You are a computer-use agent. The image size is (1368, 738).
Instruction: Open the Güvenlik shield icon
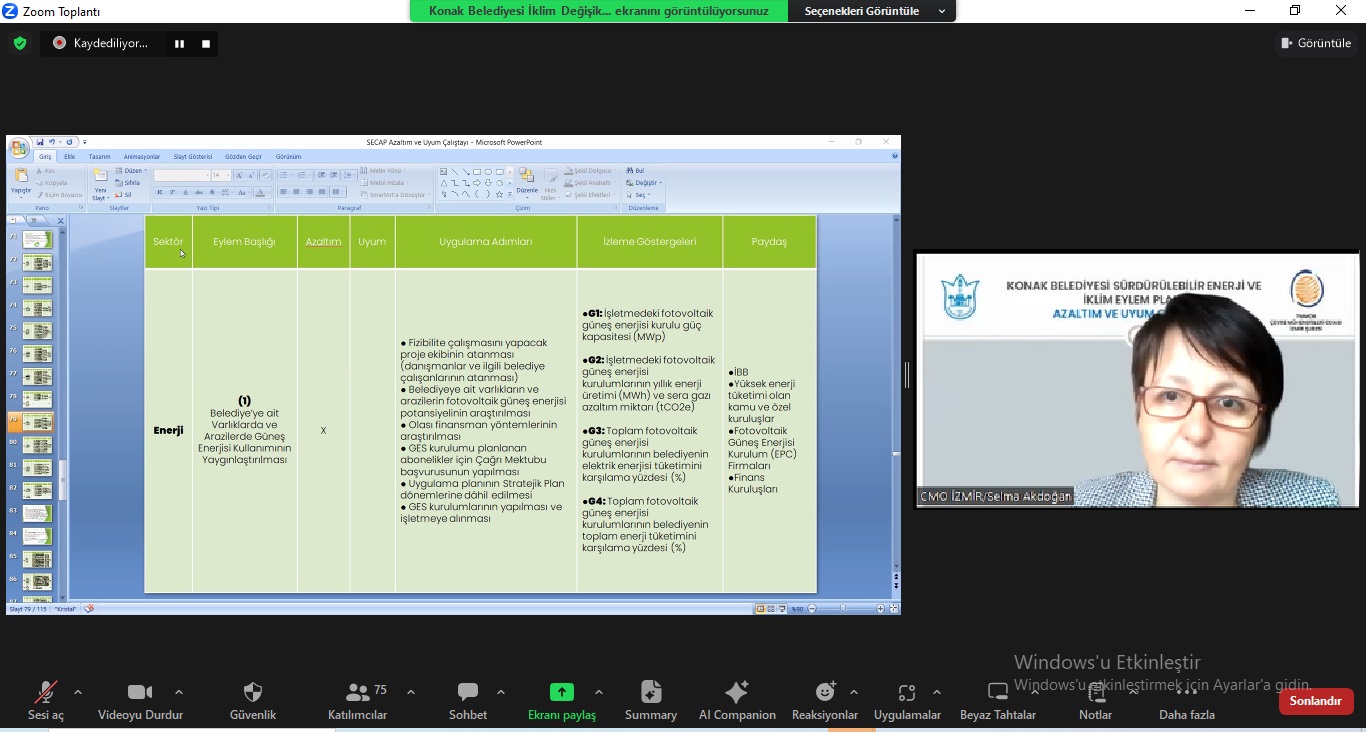tap(253, 693)
